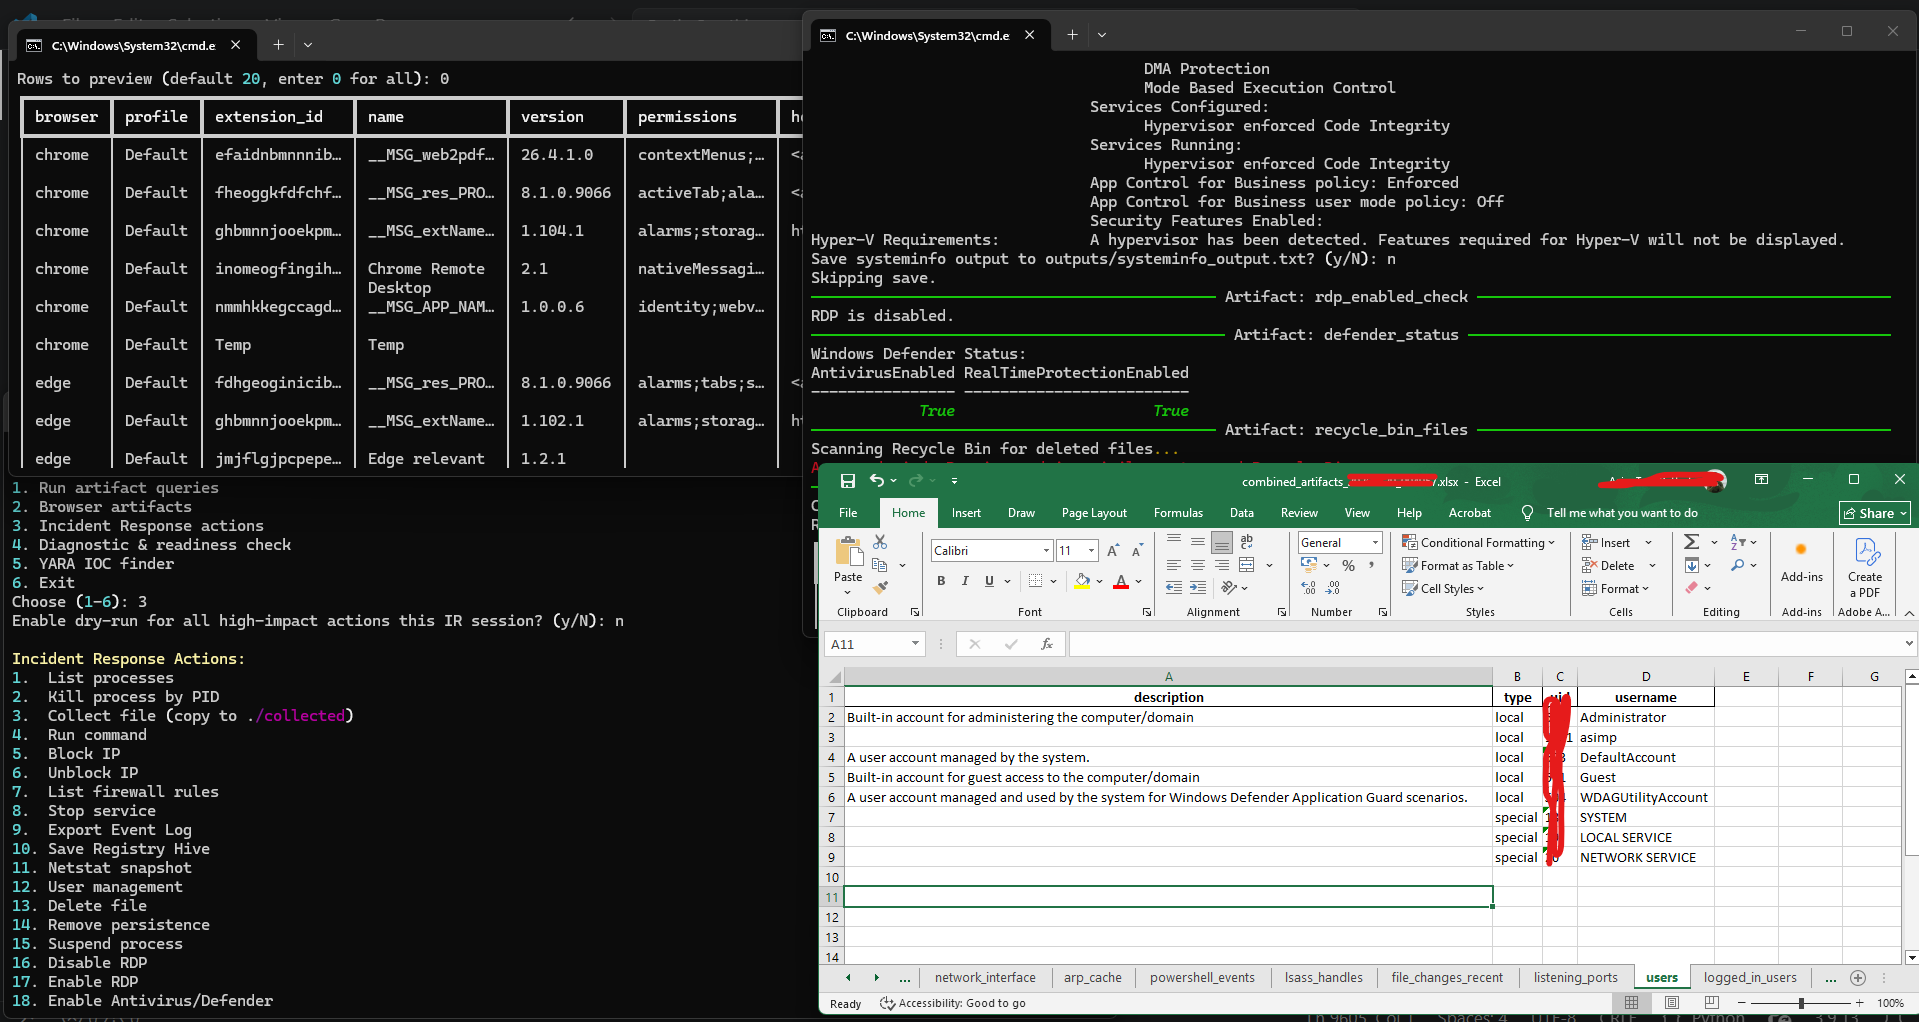1919x1022 pixels.
Task: Toggle Wrap Text
Action: (1246, 542)
